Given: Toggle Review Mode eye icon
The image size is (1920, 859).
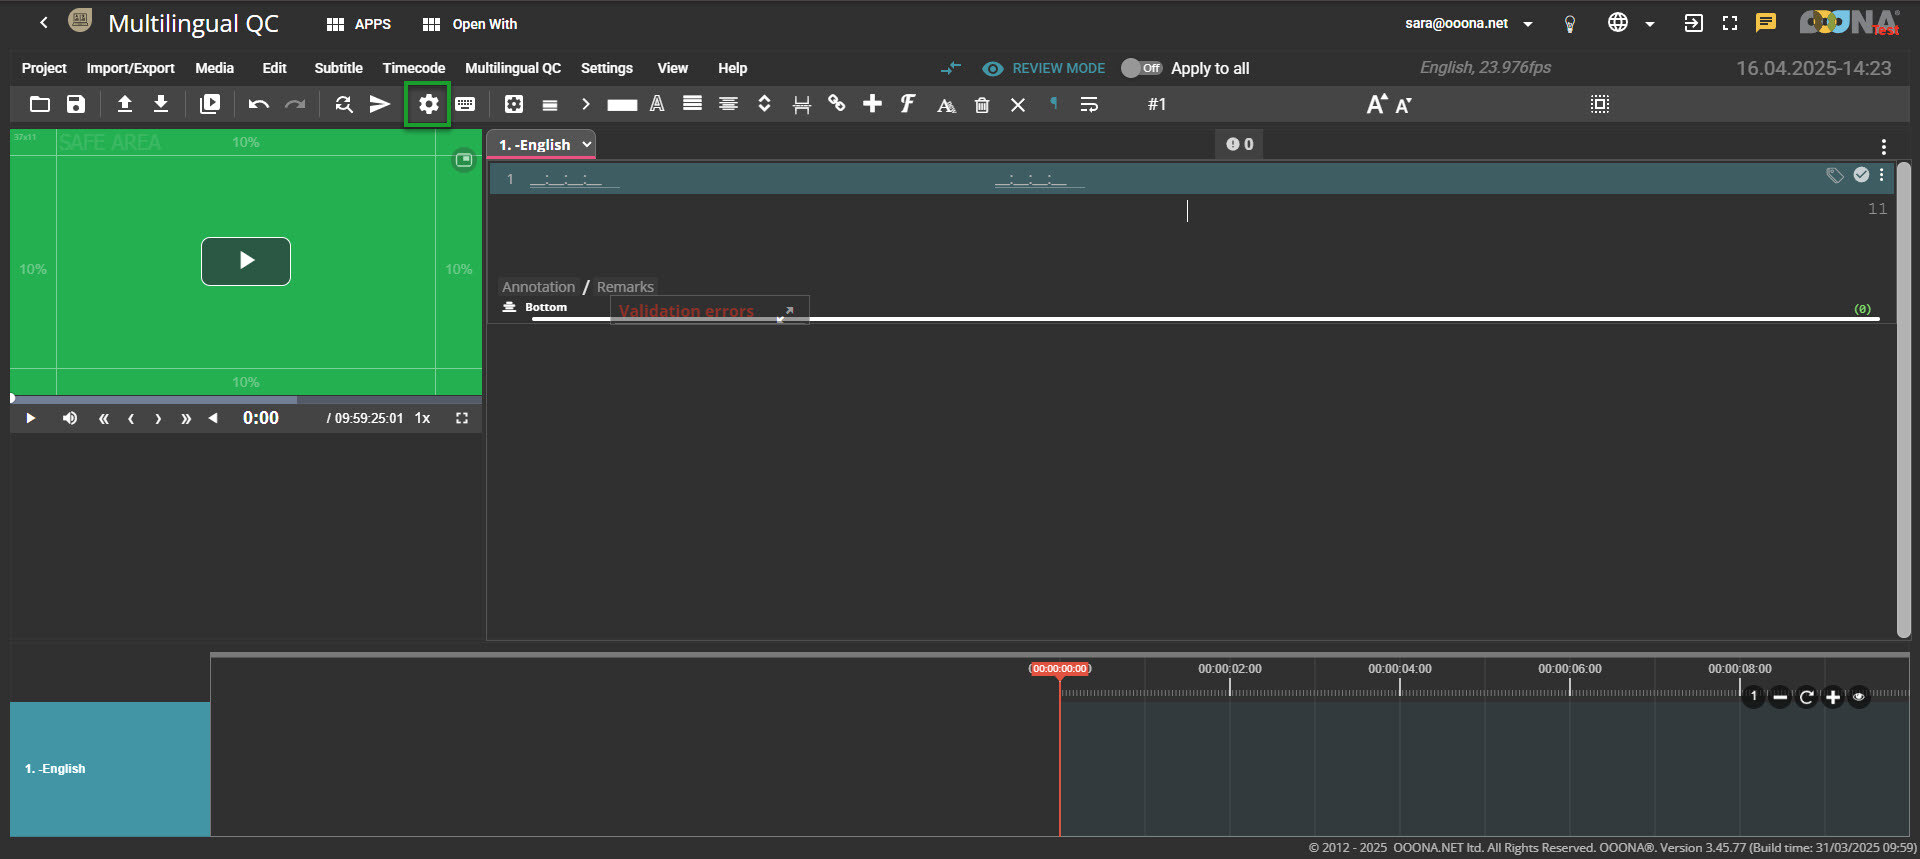Looking at the screenshot, I should (x=992, y=68).
